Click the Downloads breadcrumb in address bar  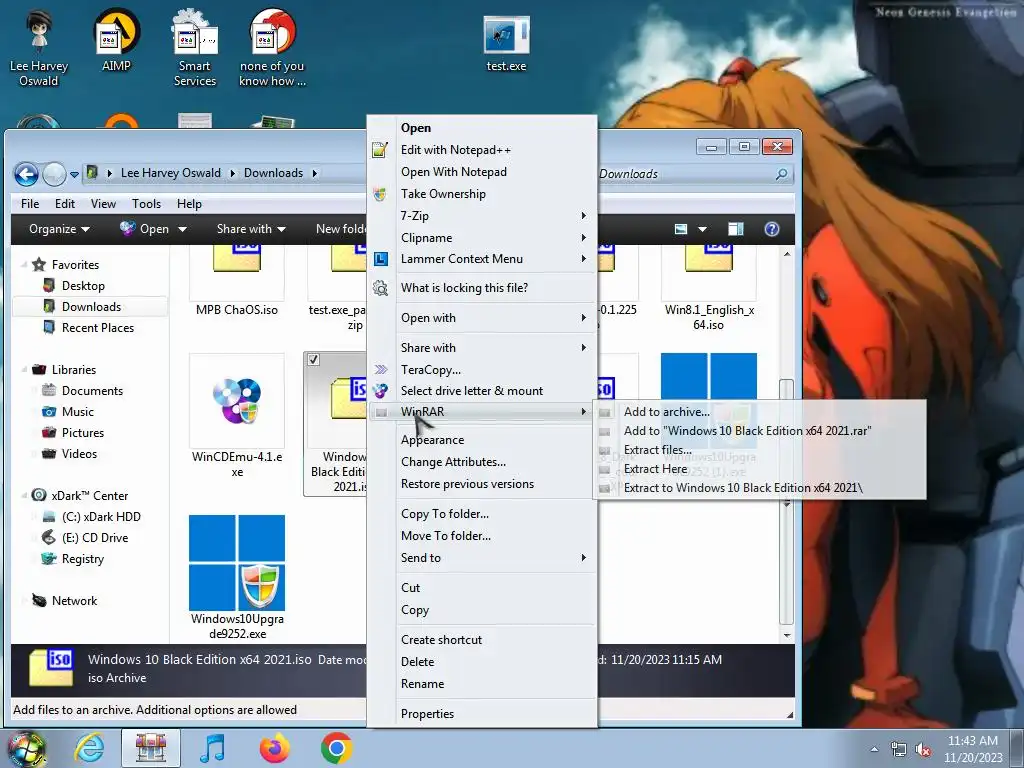(x=273, y=173)
